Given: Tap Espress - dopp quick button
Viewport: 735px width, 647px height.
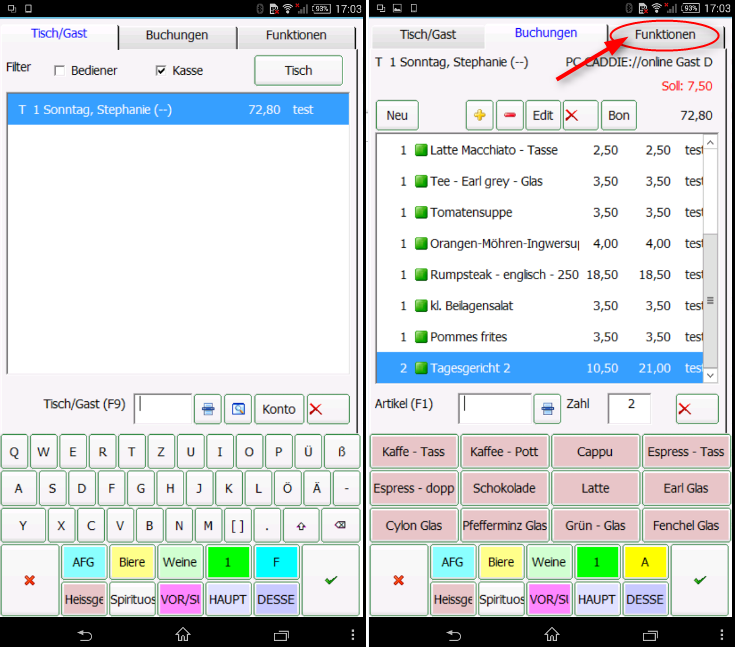Looking at the screenshot, I should [x=413, y=488].
